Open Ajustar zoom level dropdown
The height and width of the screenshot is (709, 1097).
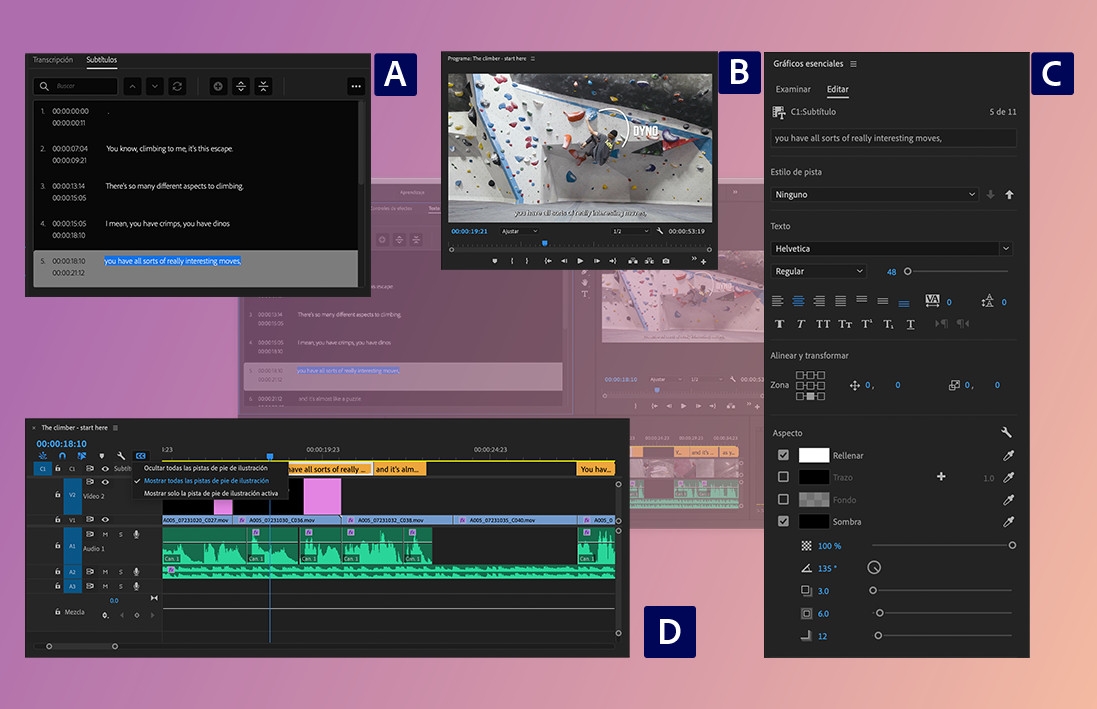(519, 231)
